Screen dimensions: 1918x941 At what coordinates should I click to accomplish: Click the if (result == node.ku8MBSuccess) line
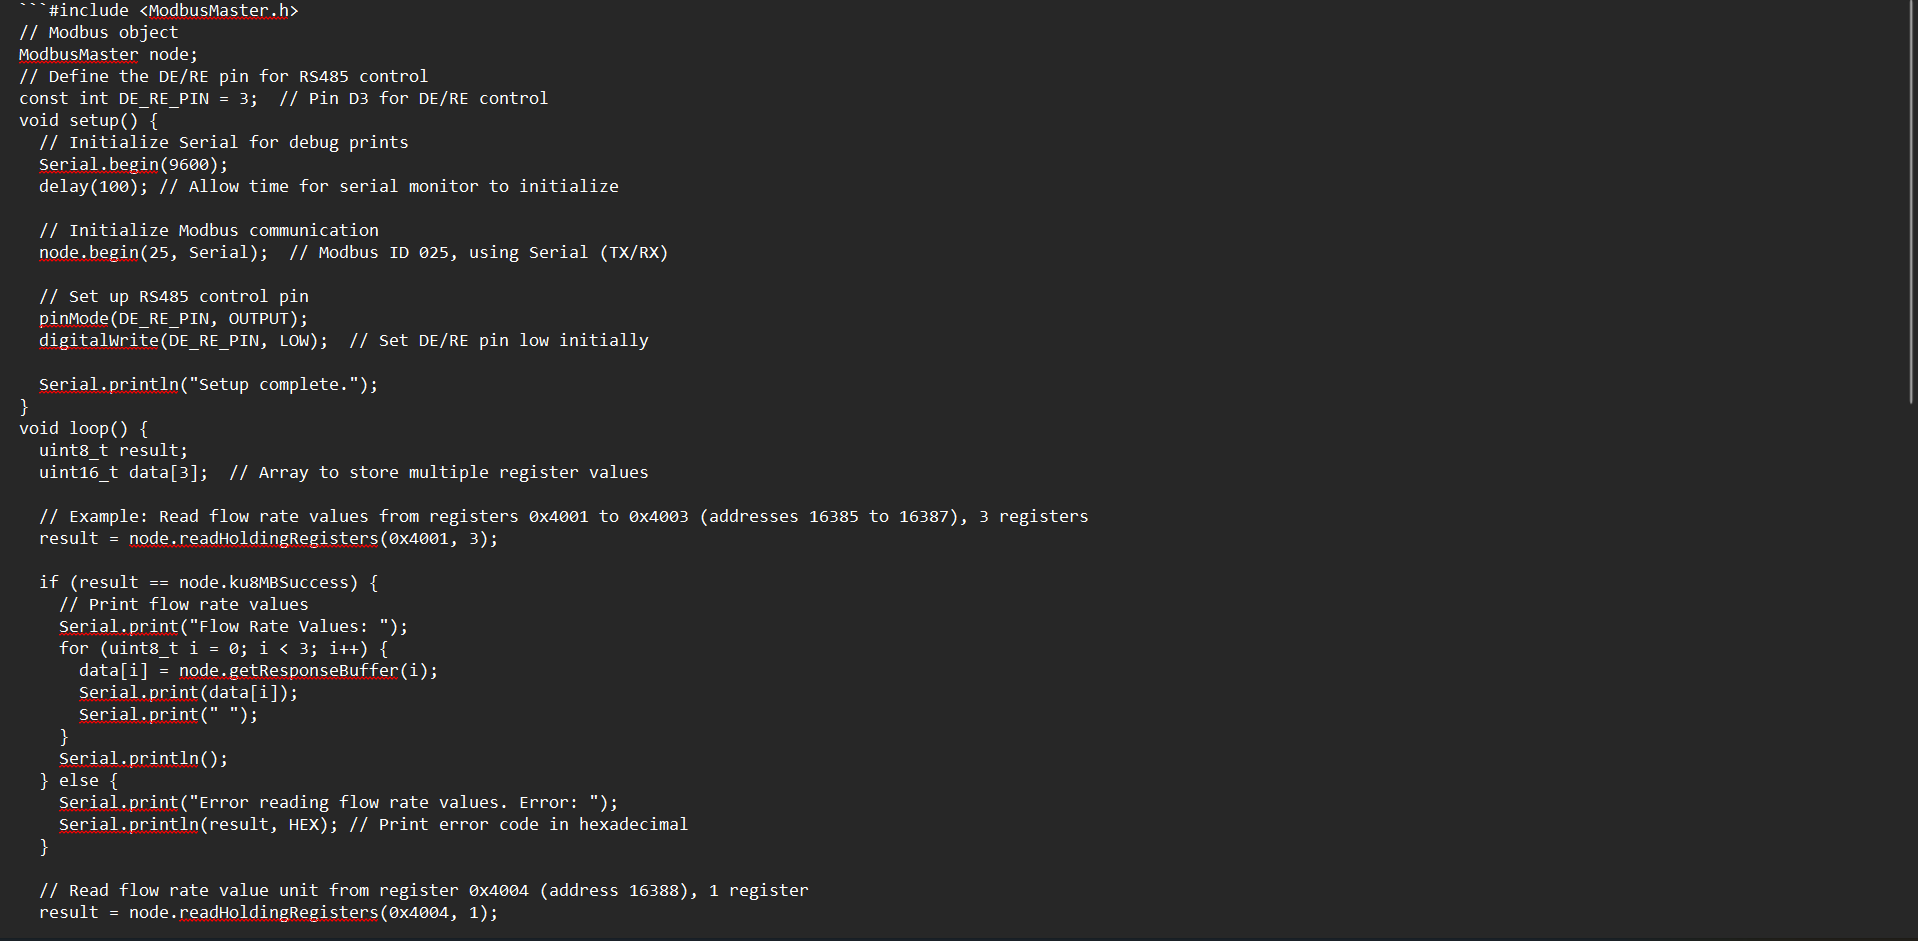click(x=209, y=583)
